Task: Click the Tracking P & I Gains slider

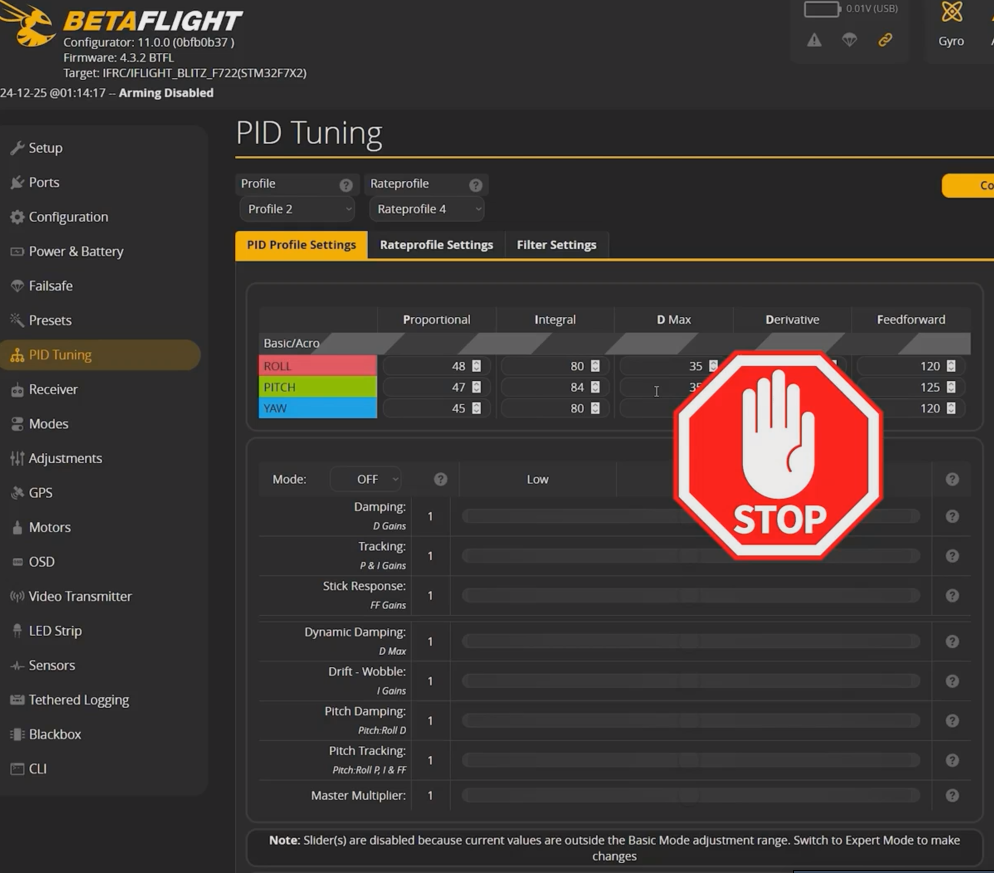Action: point(690,556)
